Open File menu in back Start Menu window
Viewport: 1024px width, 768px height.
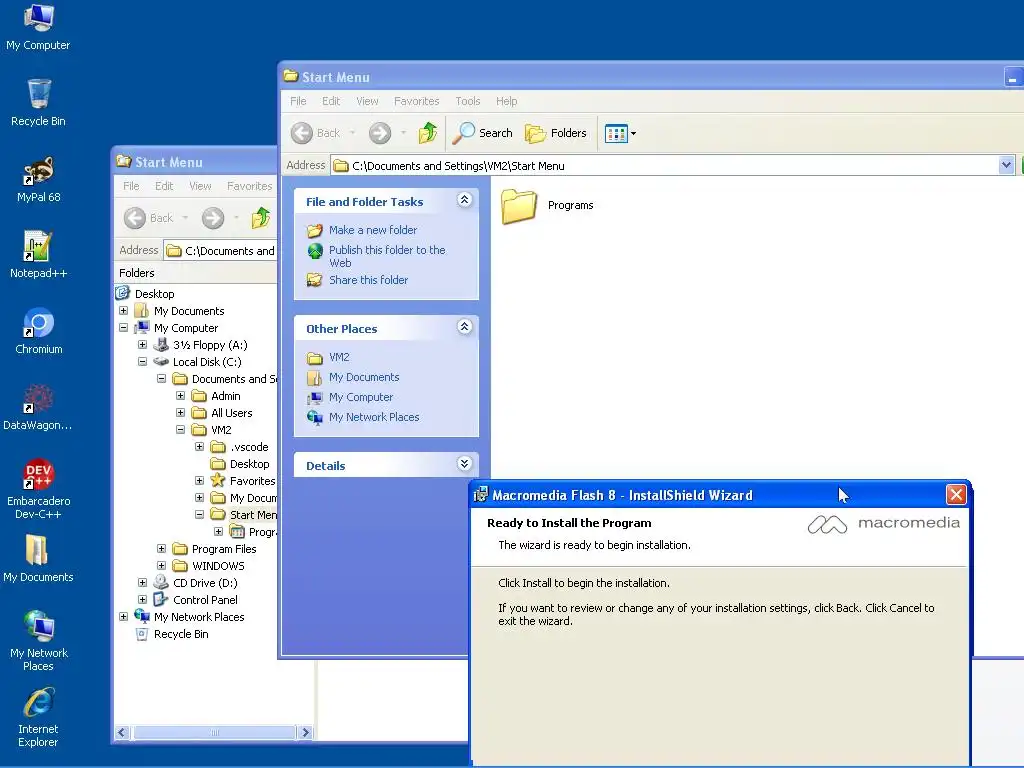tap(131, 186)
